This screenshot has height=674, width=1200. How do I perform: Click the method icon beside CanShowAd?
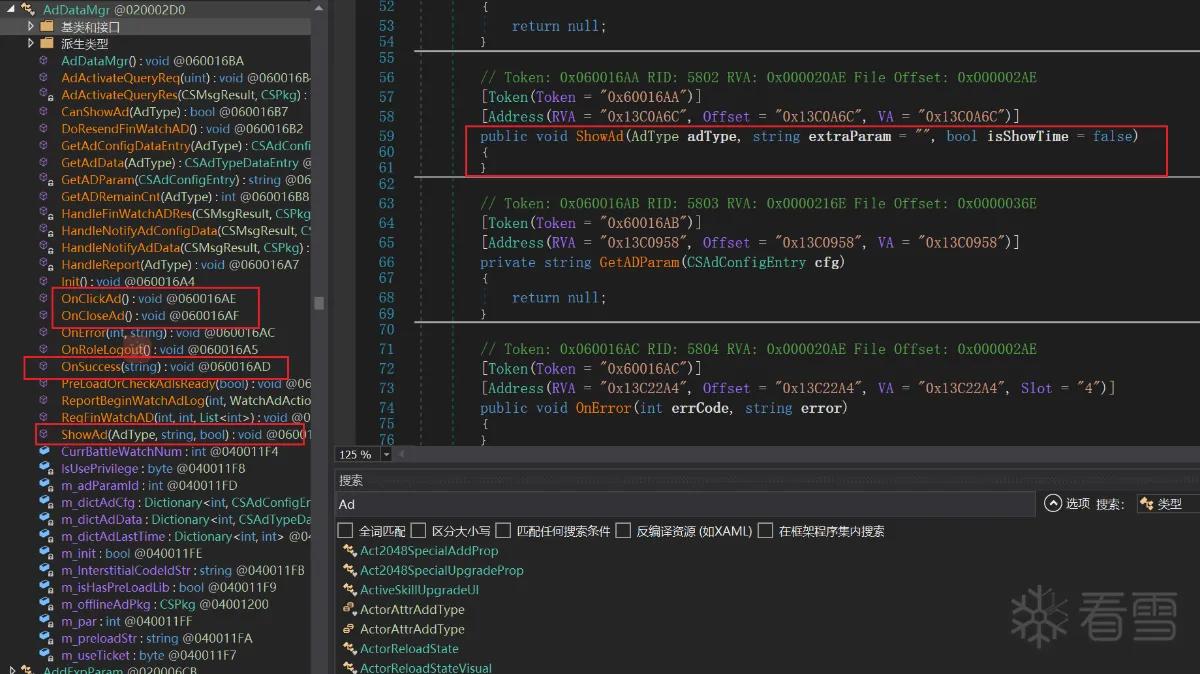pos(43,111)
